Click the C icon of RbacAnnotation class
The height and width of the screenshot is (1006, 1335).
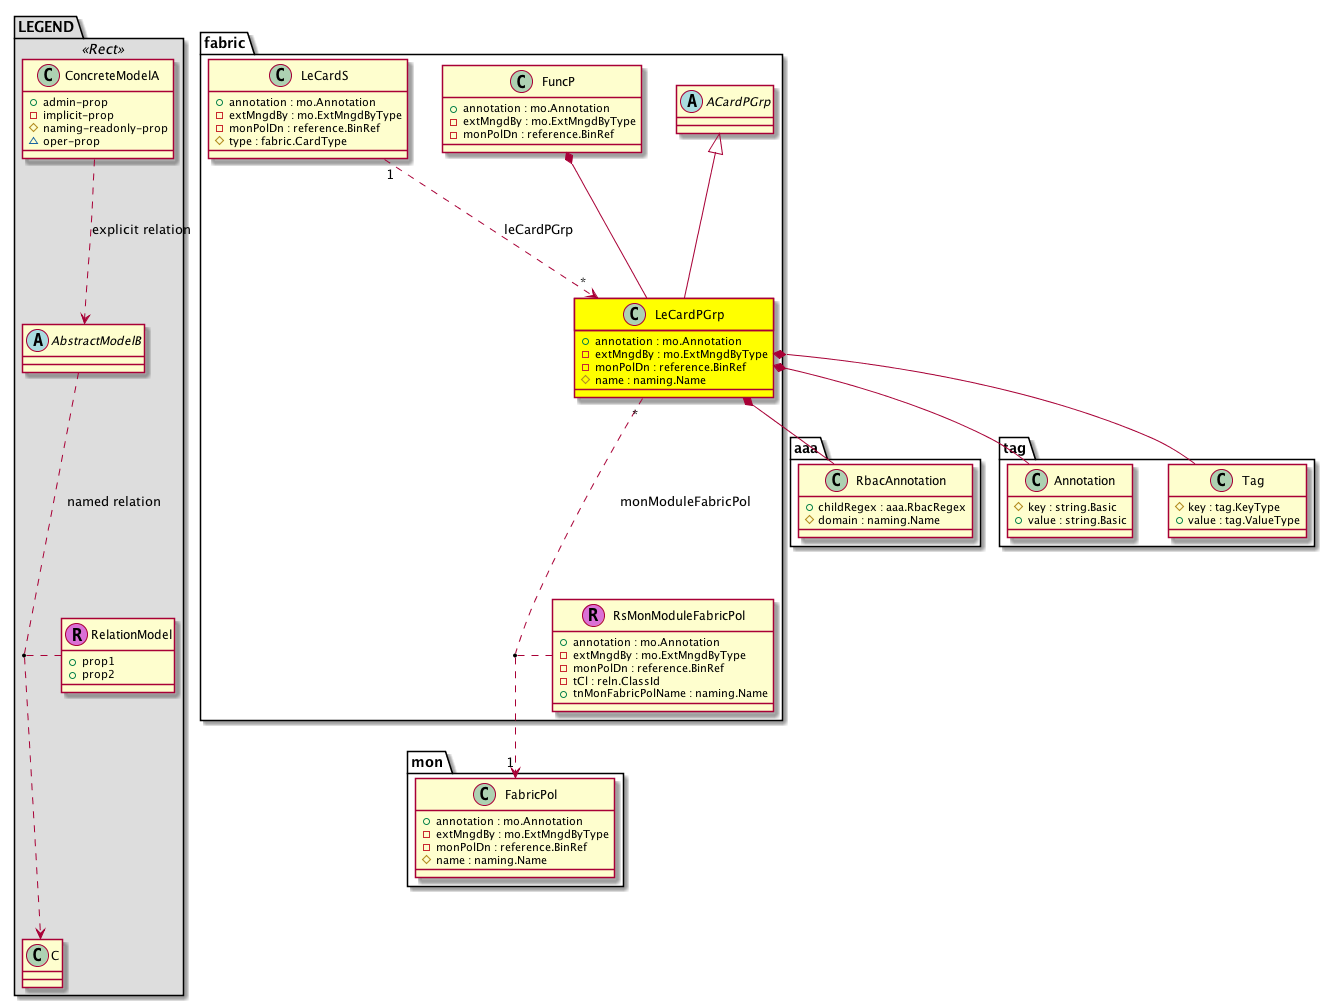pos(837,481)
